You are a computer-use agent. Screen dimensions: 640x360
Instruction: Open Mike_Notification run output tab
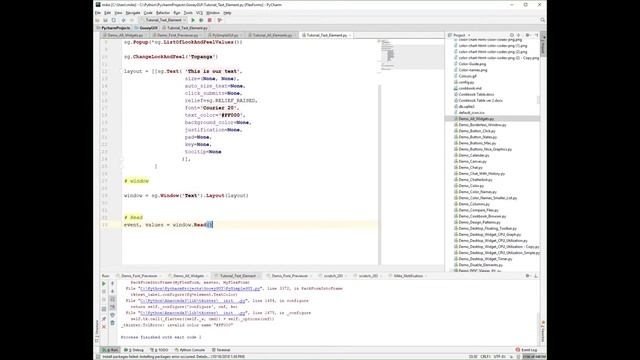coord(408,276)
